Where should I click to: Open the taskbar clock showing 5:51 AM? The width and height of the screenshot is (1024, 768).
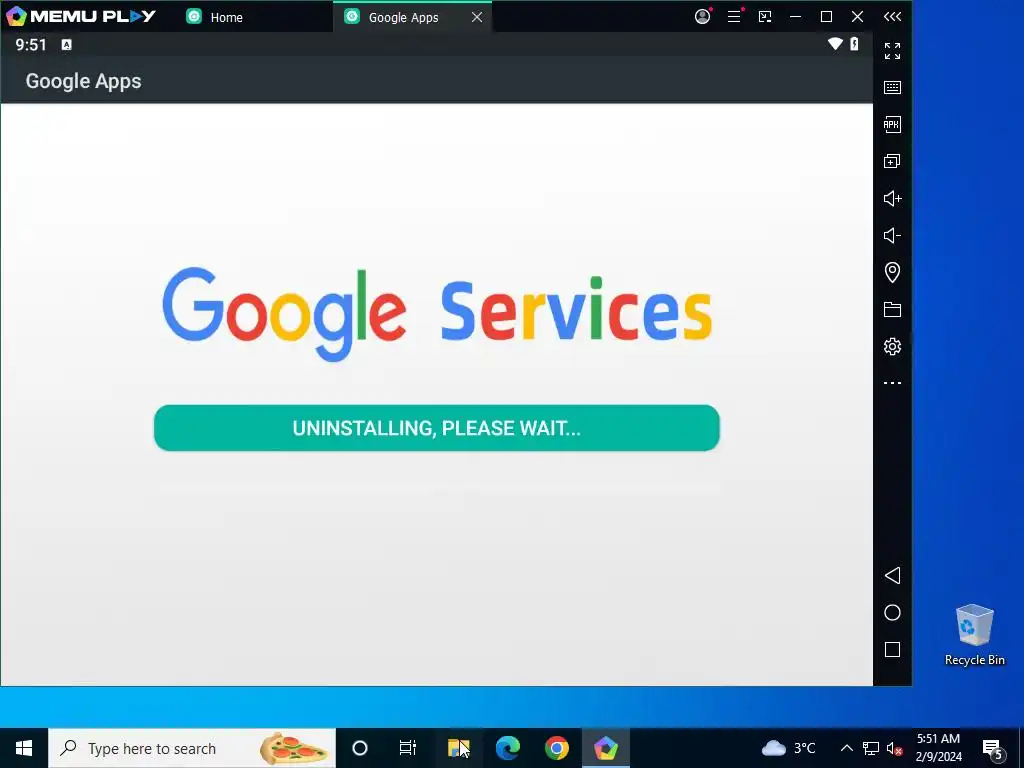[938, 748]
